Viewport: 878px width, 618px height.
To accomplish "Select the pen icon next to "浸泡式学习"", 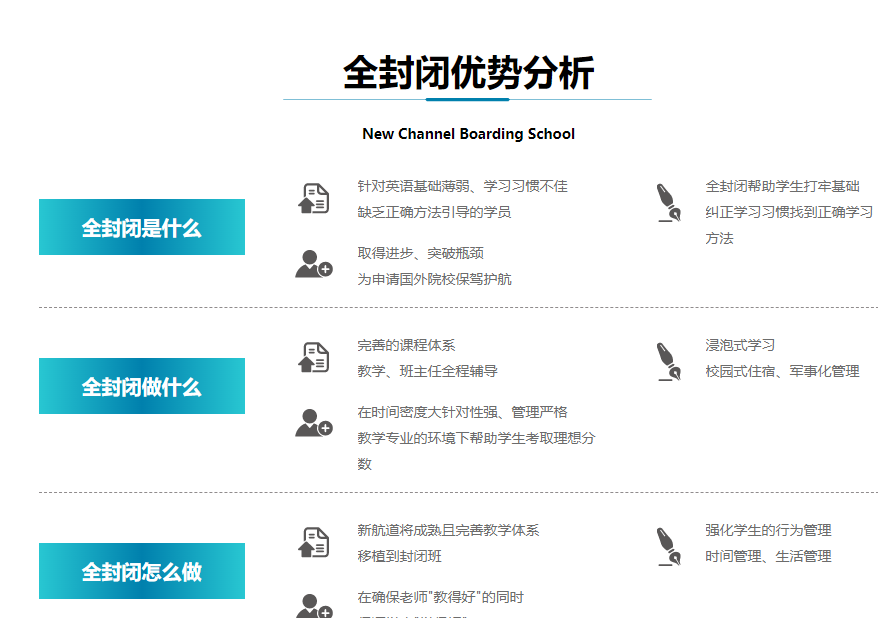I will [667, 361].
